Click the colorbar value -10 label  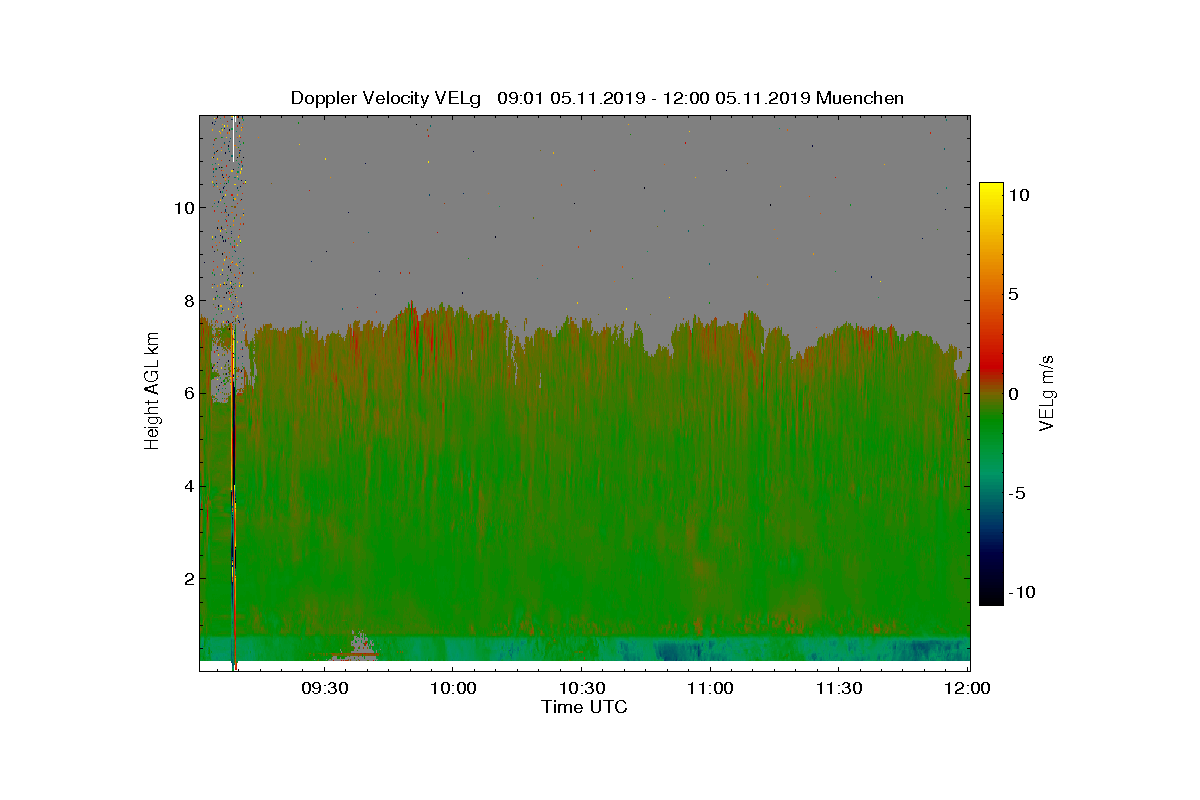click(1022, 592)
